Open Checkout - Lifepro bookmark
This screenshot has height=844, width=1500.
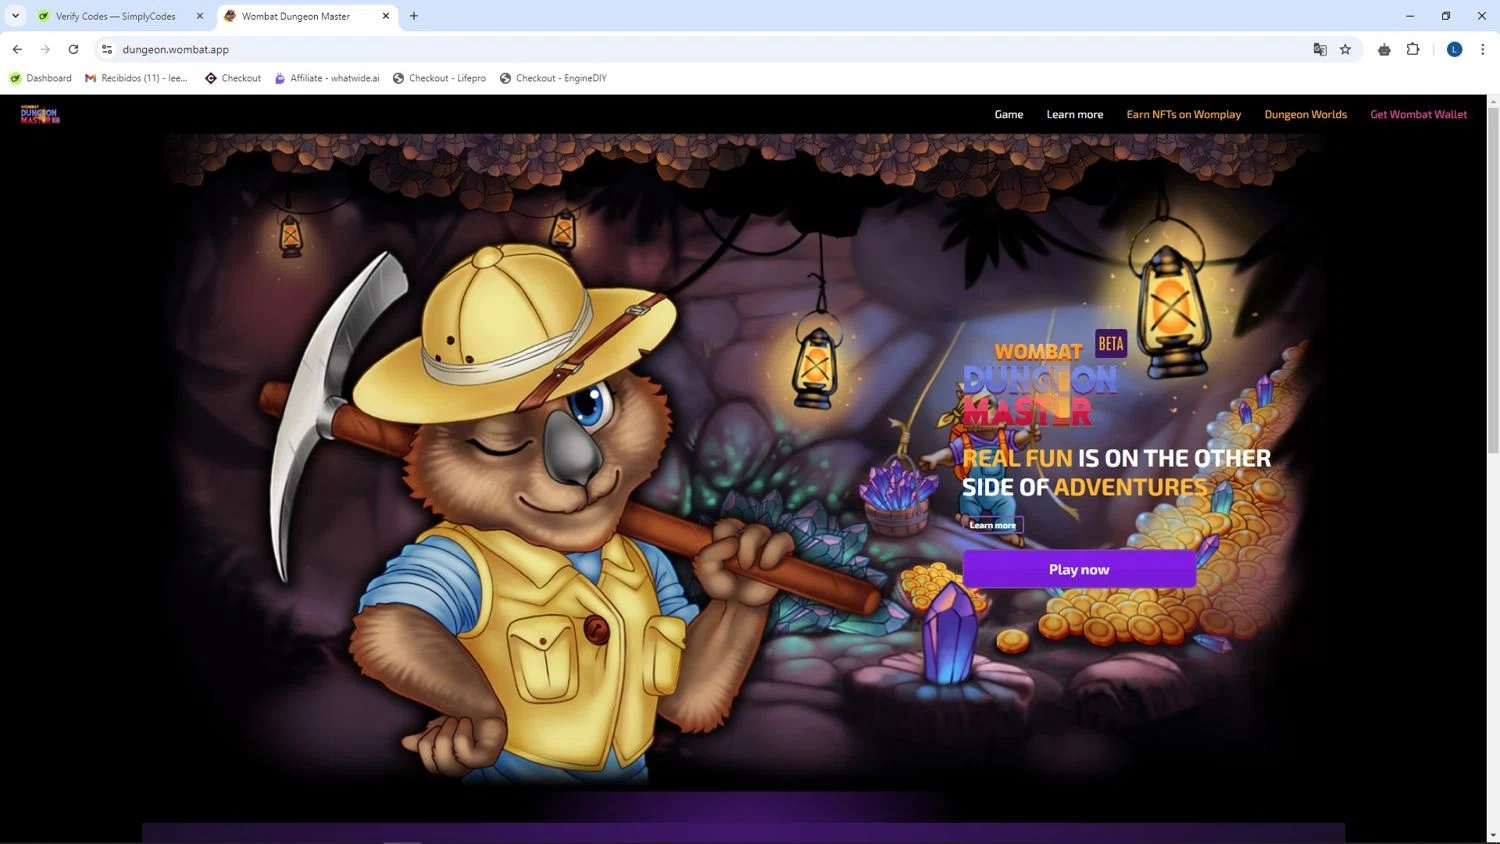coord(439,78)
